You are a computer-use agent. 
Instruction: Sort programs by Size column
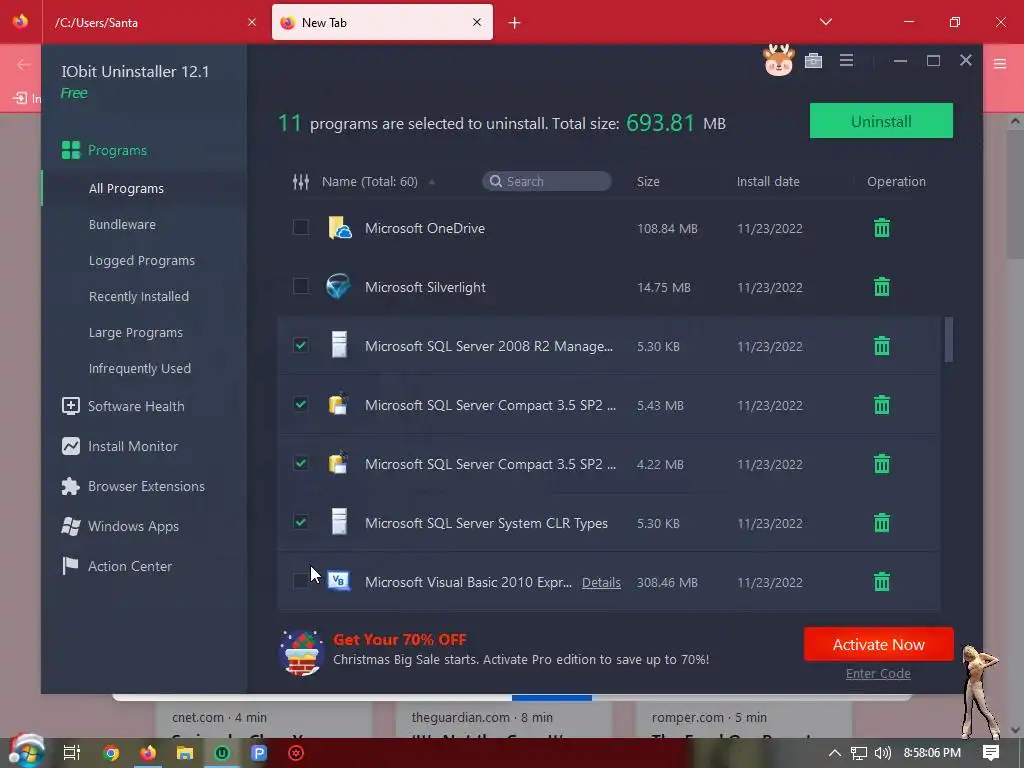coord(648,182)
